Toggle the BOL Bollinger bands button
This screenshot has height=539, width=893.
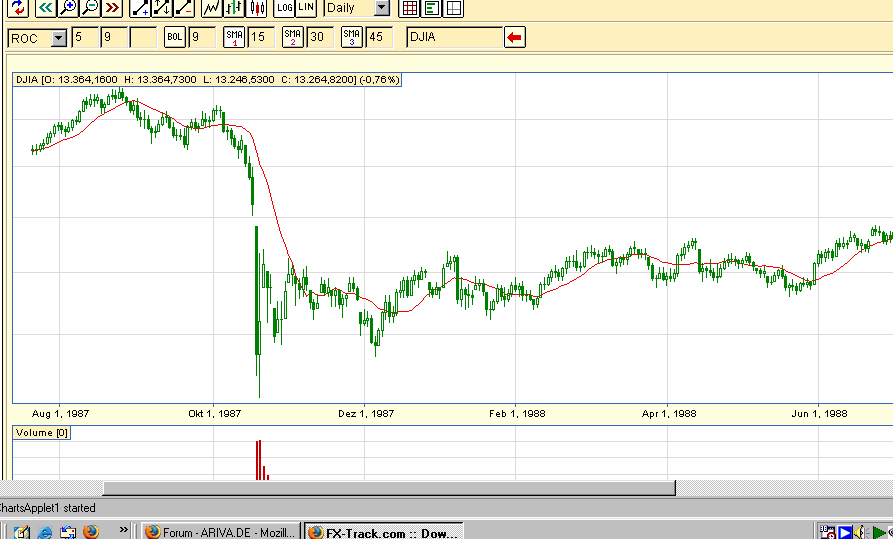(175, 37)
